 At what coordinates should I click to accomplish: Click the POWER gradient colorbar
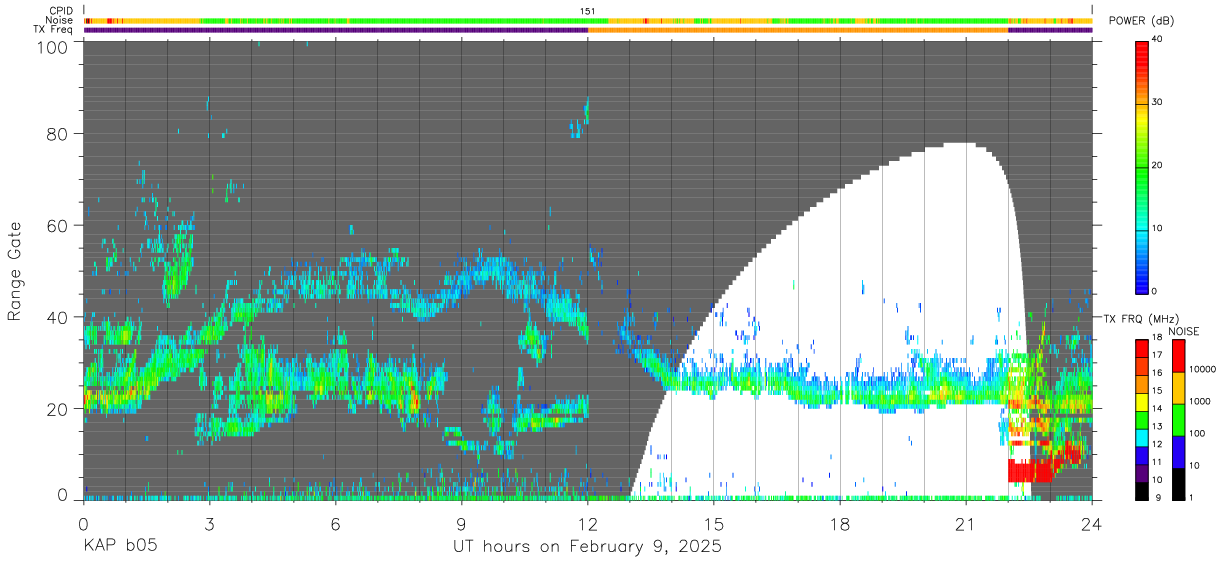[x=1140, y=166]
